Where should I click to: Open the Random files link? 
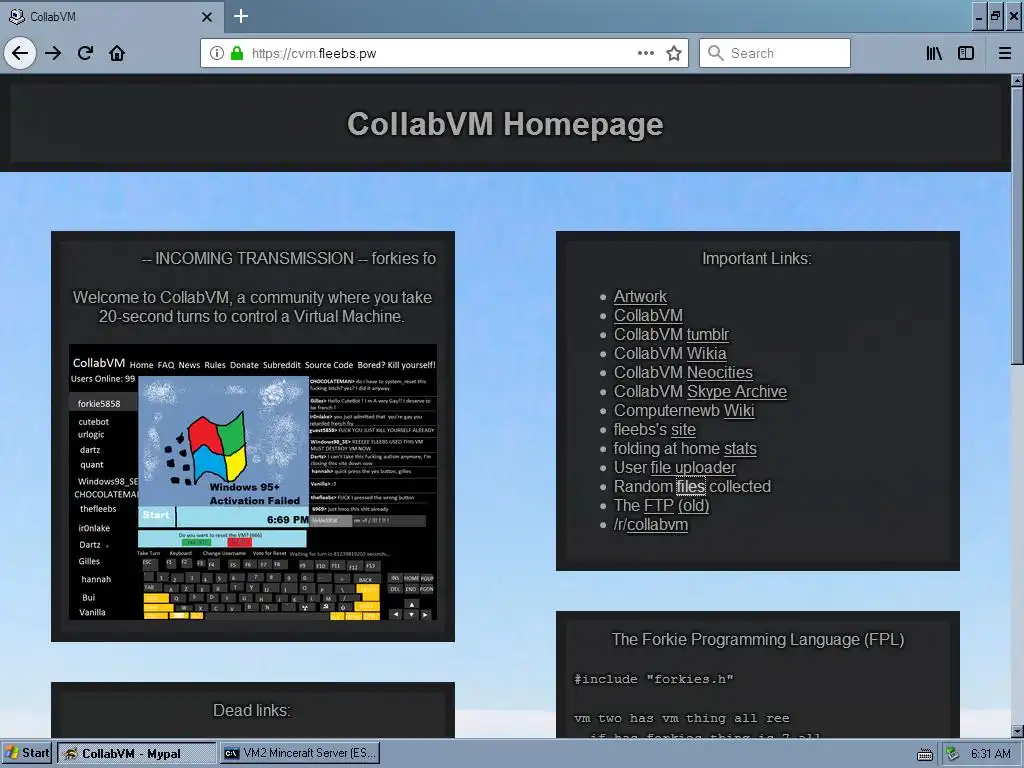click(x=690, y=486)
